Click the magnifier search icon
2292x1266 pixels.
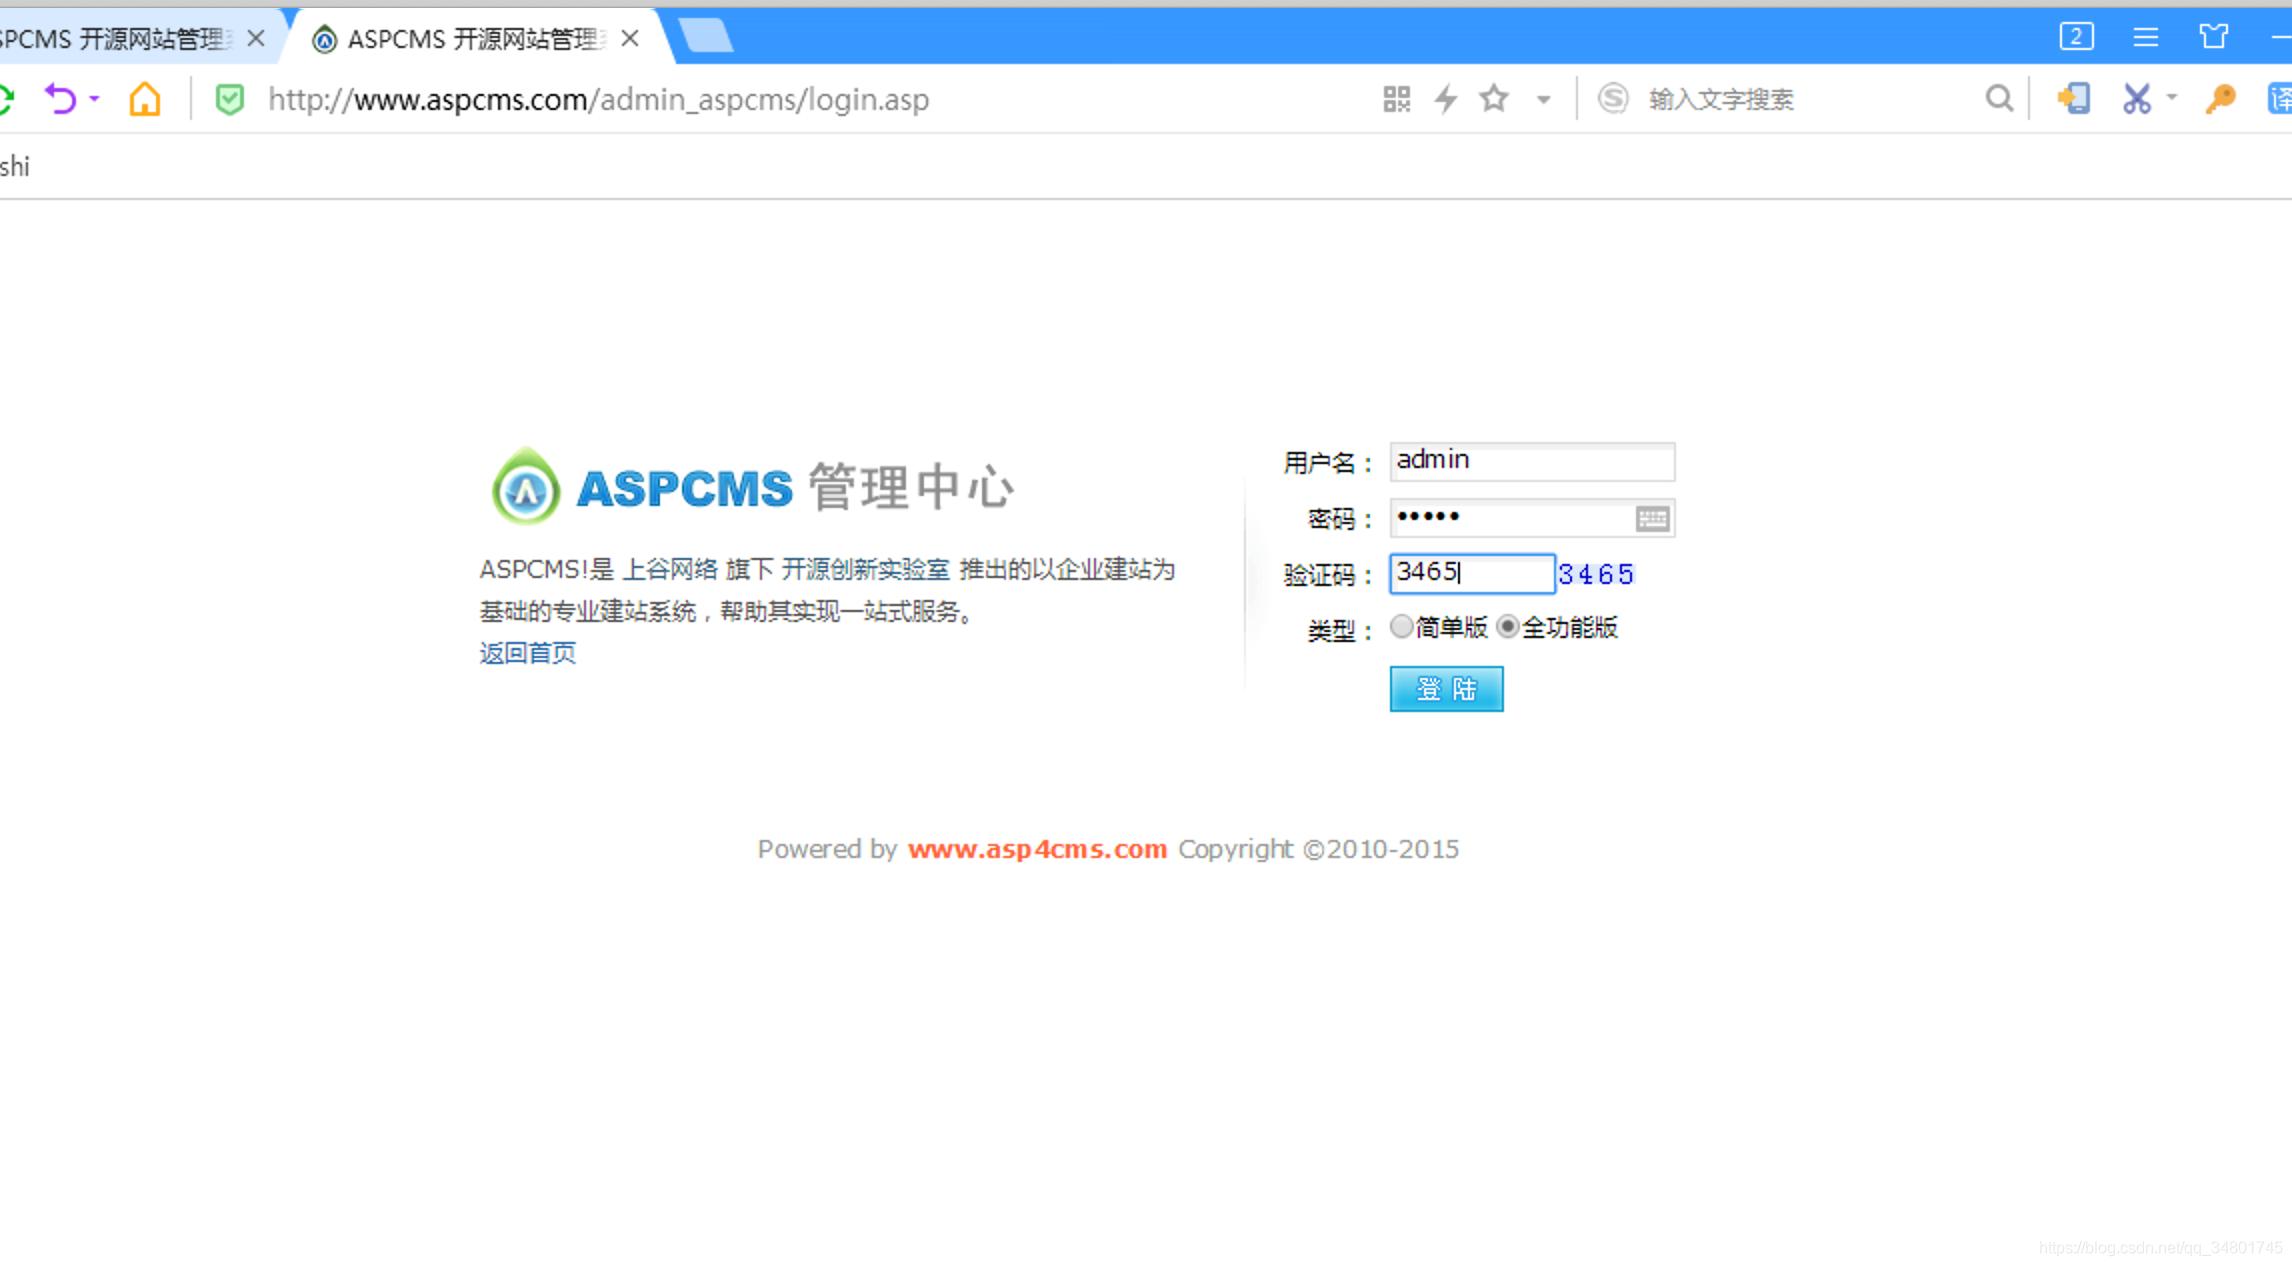[x=1999, y=99]
